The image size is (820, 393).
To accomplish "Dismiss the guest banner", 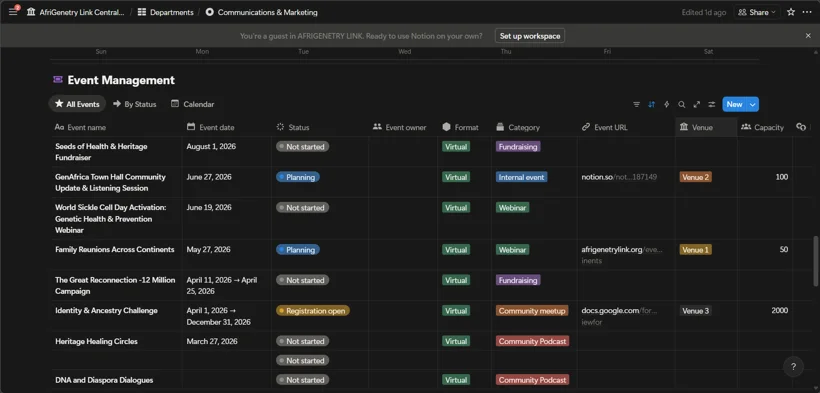I will tap(808, 36).
